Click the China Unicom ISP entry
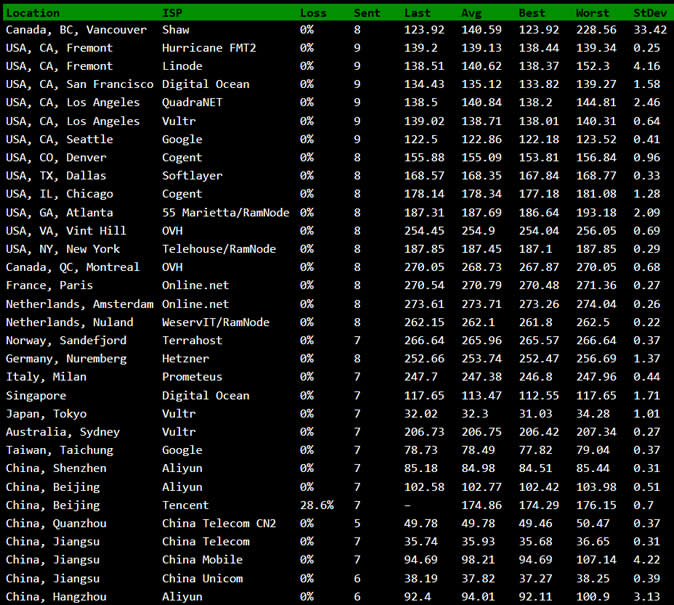674x605 pixels. pos(202,578)
